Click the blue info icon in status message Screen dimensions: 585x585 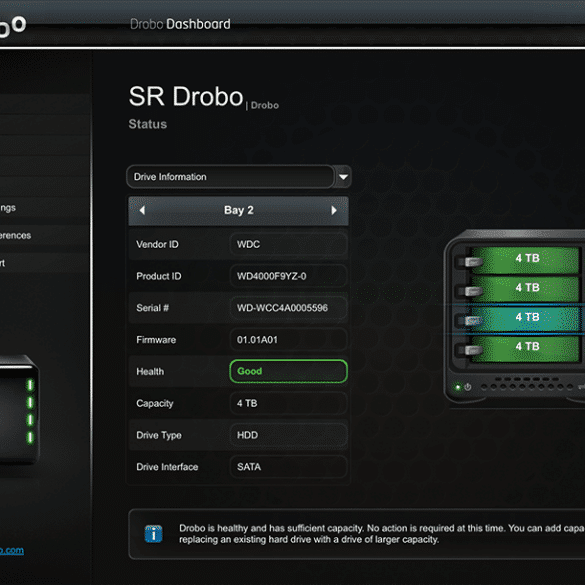(153, 534)
